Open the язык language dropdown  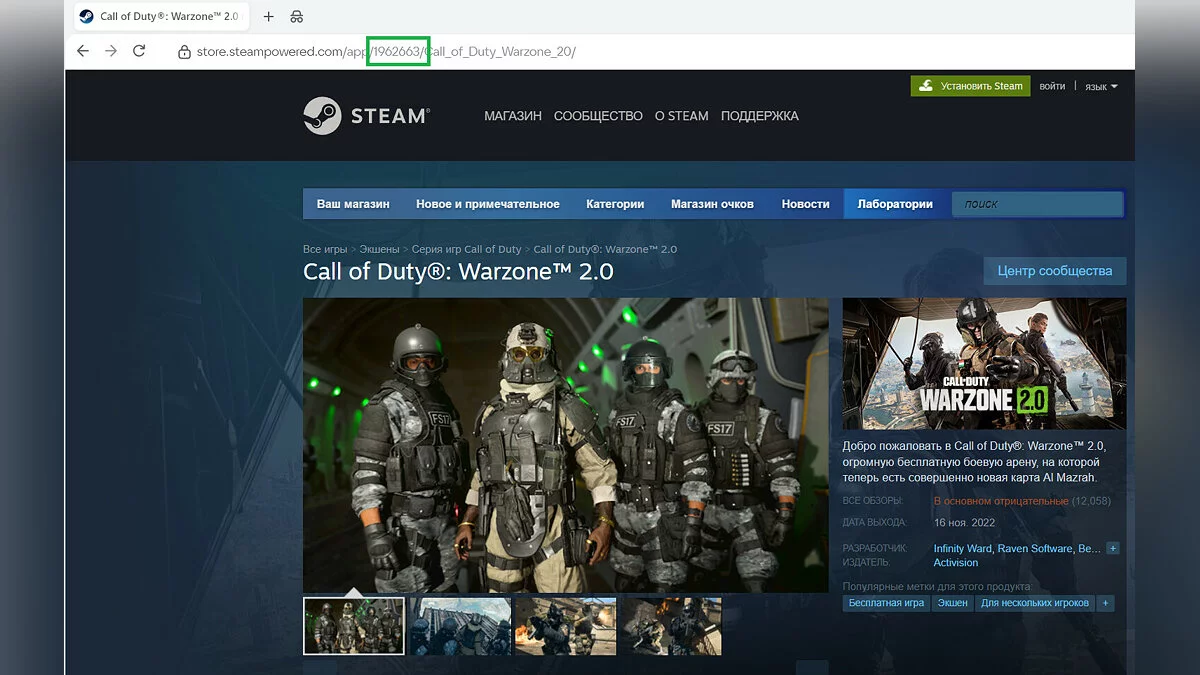click(x=1101, y=87)
